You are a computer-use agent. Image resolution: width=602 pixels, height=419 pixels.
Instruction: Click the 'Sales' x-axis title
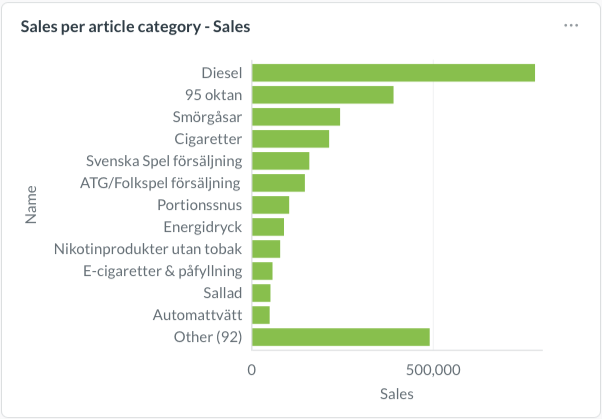pyautogui.click(x=396, y=394)
